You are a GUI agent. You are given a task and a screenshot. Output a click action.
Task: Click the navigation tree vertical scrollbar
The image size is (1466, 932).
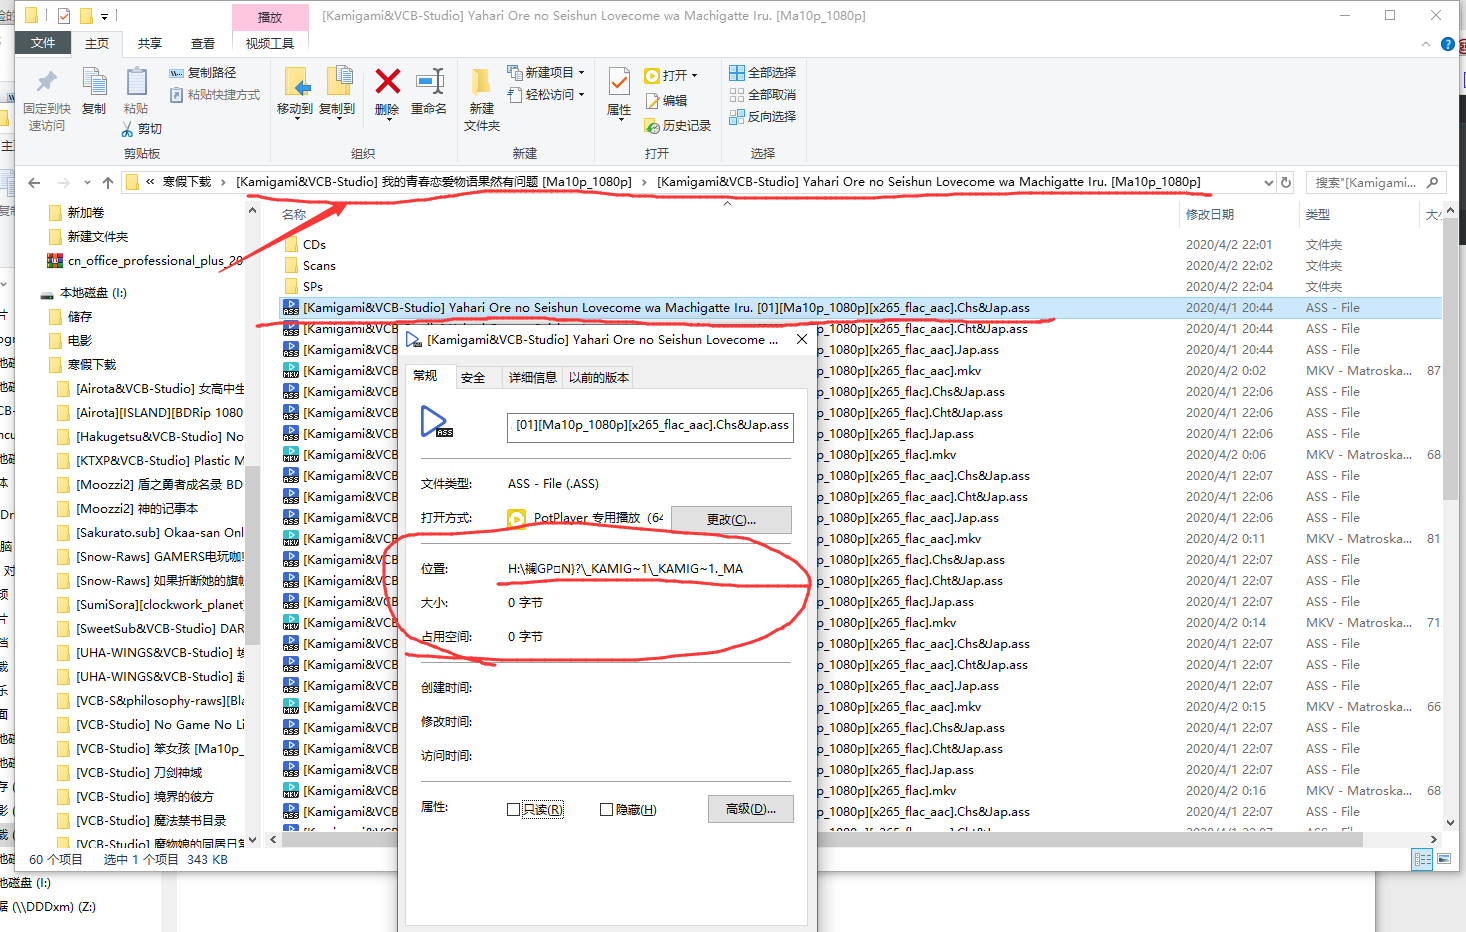252,555
